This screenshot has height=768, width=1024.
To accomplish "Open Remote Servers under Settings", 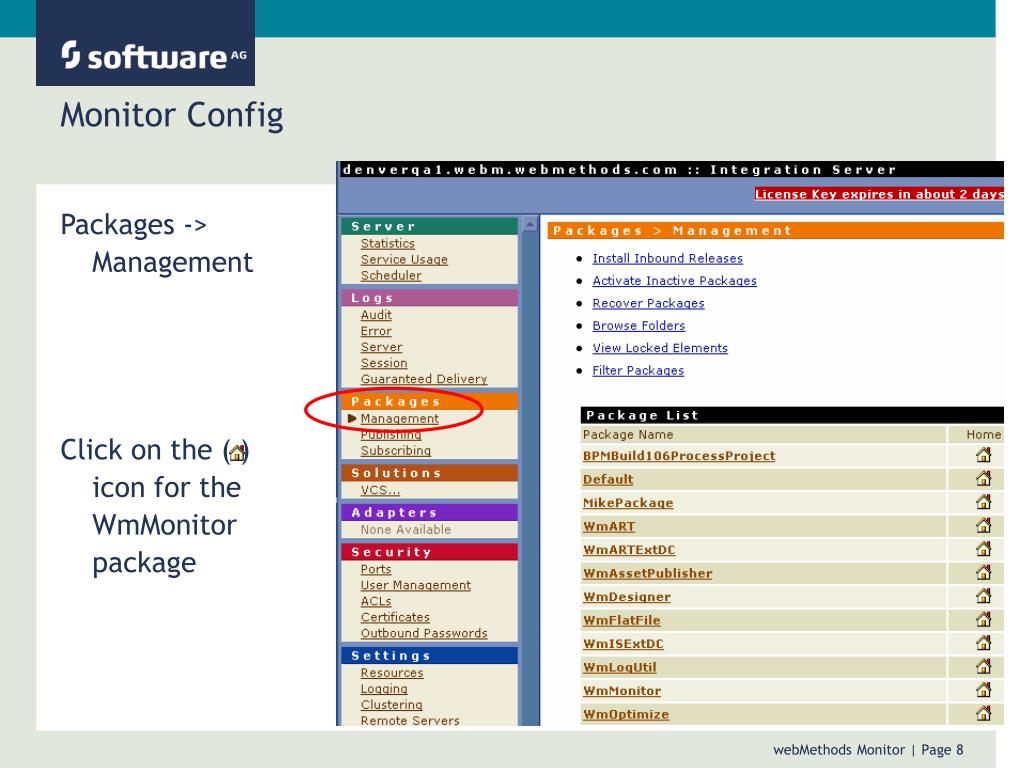I will click(x=410, y=720).
